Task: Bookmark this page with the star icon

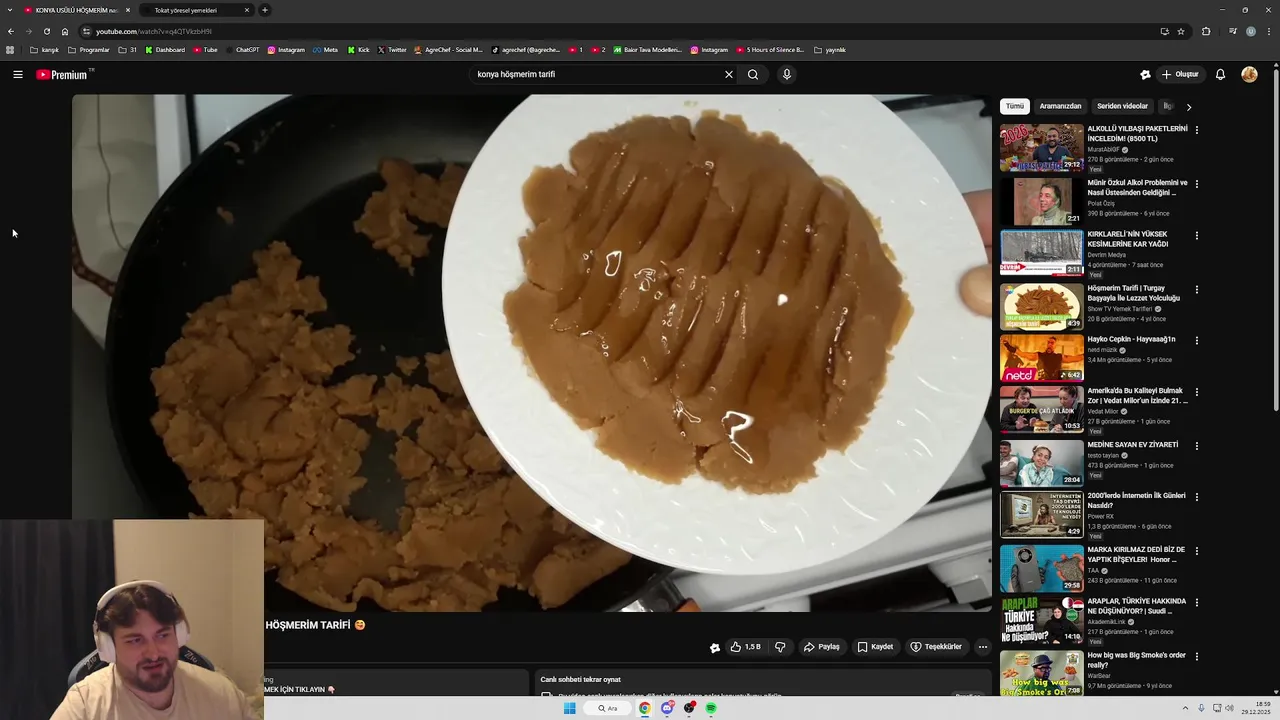Action: pos(1181,31)
